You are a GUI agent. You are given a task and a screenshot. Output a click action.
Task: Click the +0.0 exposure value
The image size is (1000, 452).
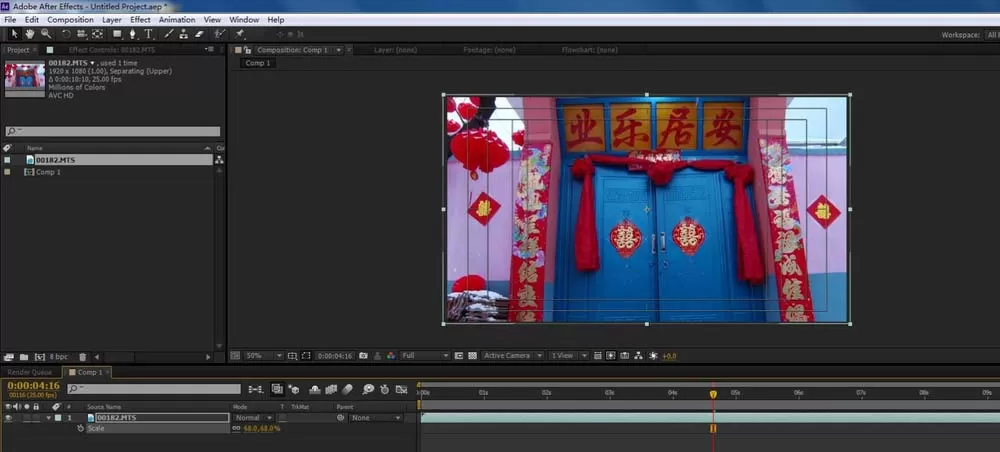pos(669,356)
